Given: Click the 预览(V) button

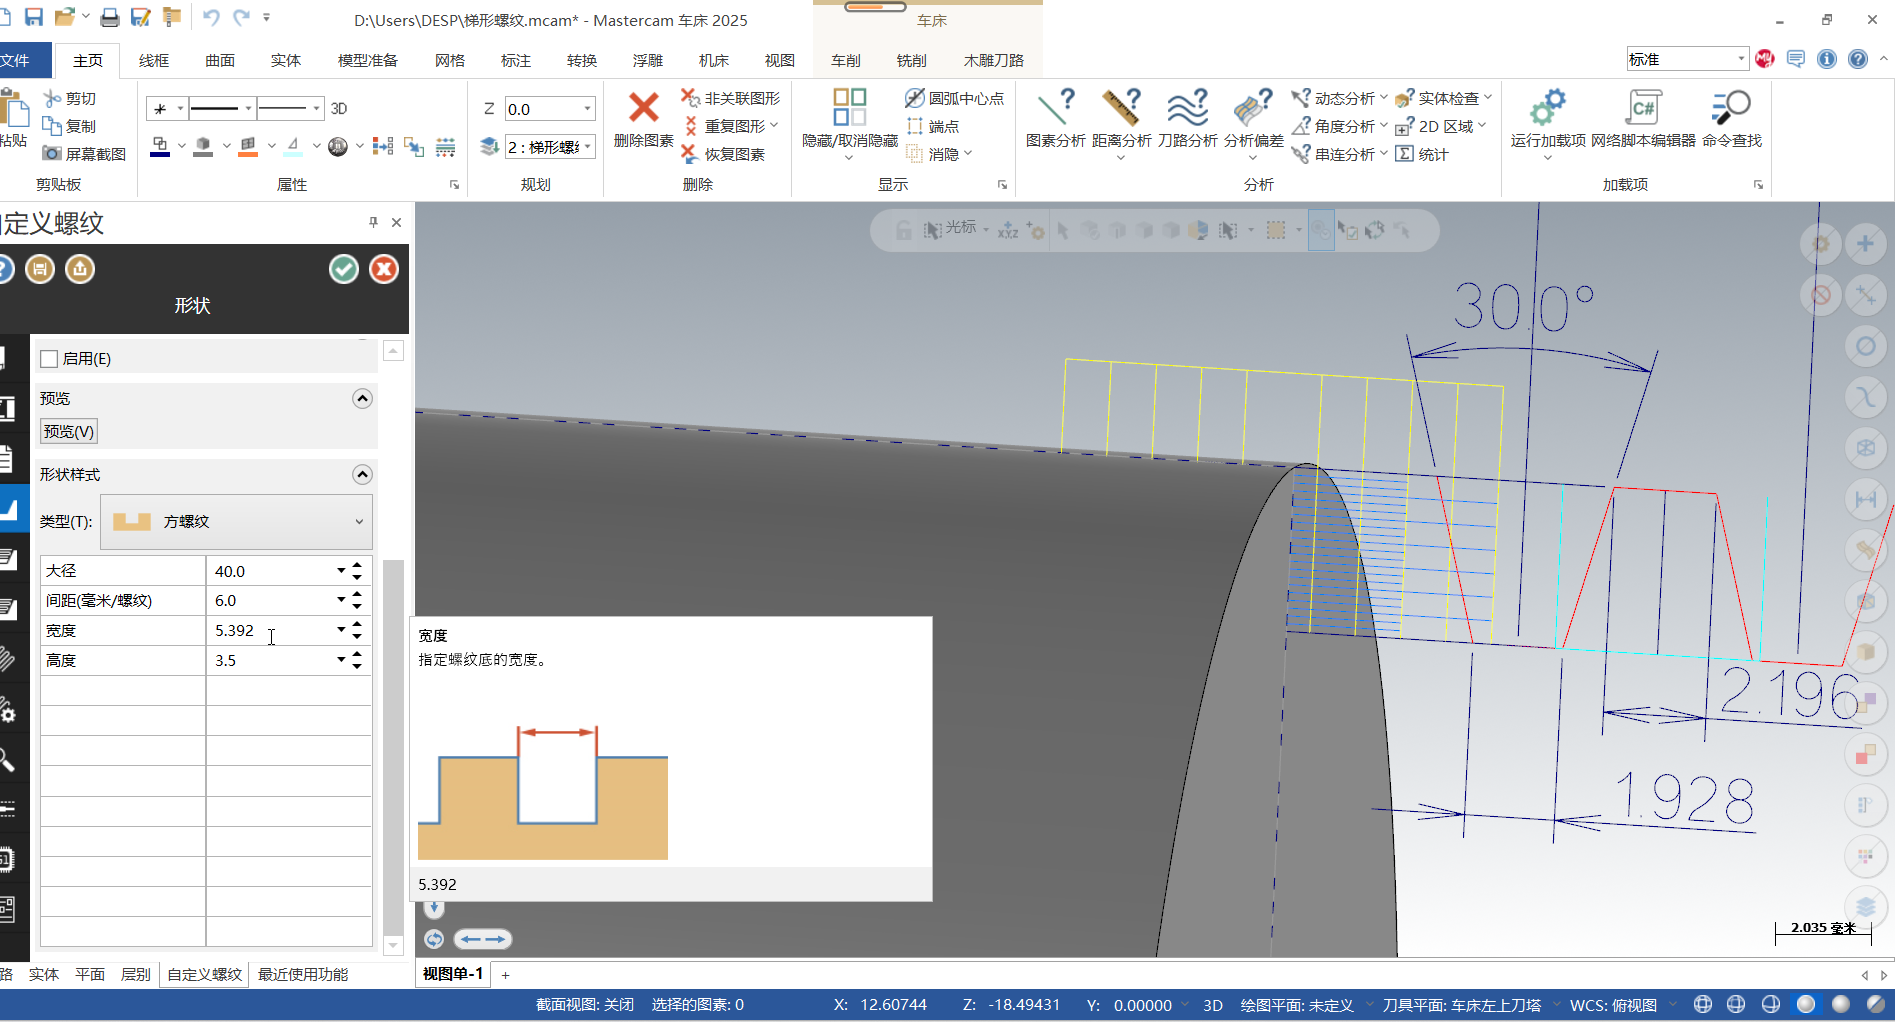Looking at the screenshot, I should 69,432.
